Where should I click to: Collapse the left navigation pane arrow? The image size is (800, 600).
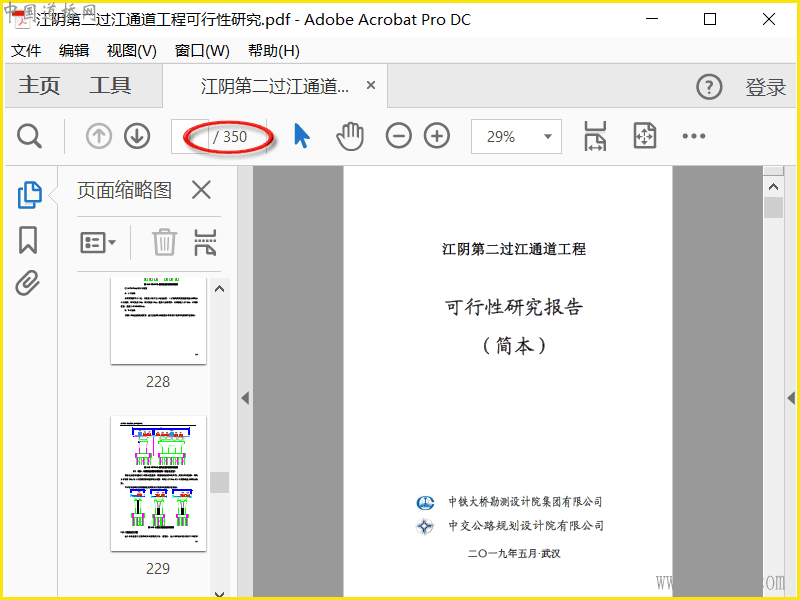[245, 398]
